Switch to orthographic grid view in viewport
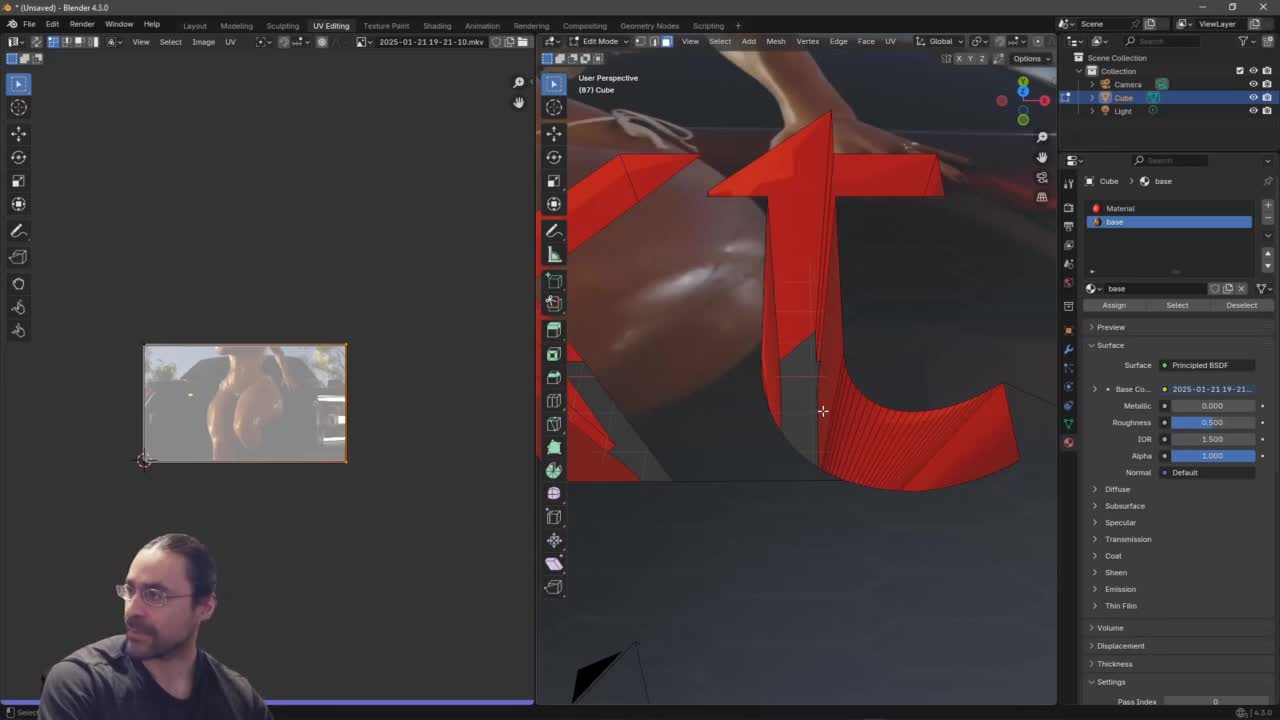This screenshot has height=720, width=1280. (x=1042, y=197)
